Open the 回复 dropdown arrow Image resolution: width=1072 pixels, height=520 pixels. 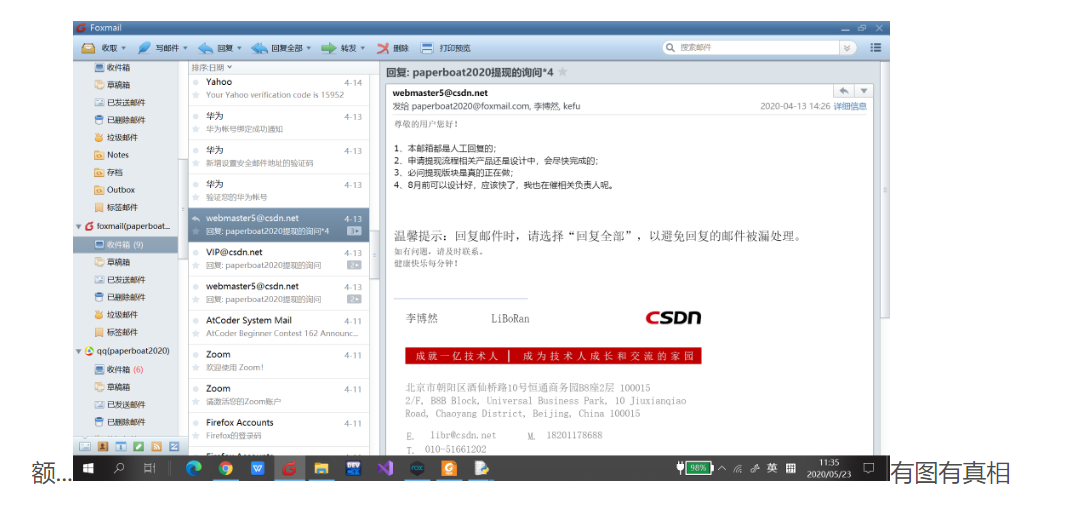[239, 49]
